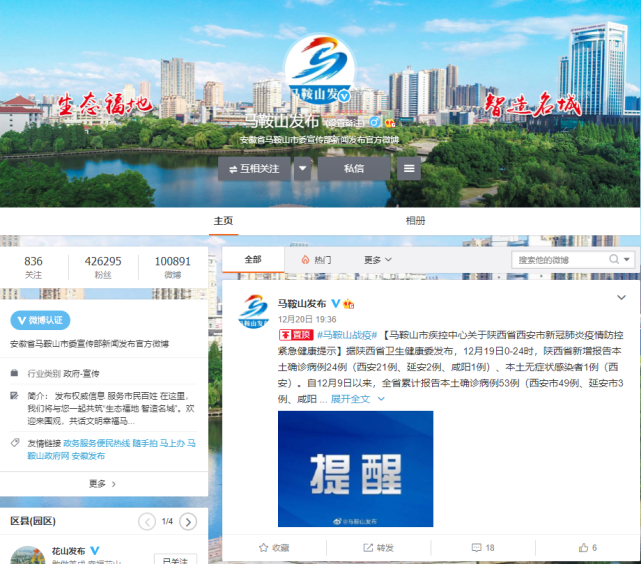Viewport: 641px width, 564px height.
Task: Click the header profile name 马鞍山发布
Action: pyautogui.click(x=282, y=121)
